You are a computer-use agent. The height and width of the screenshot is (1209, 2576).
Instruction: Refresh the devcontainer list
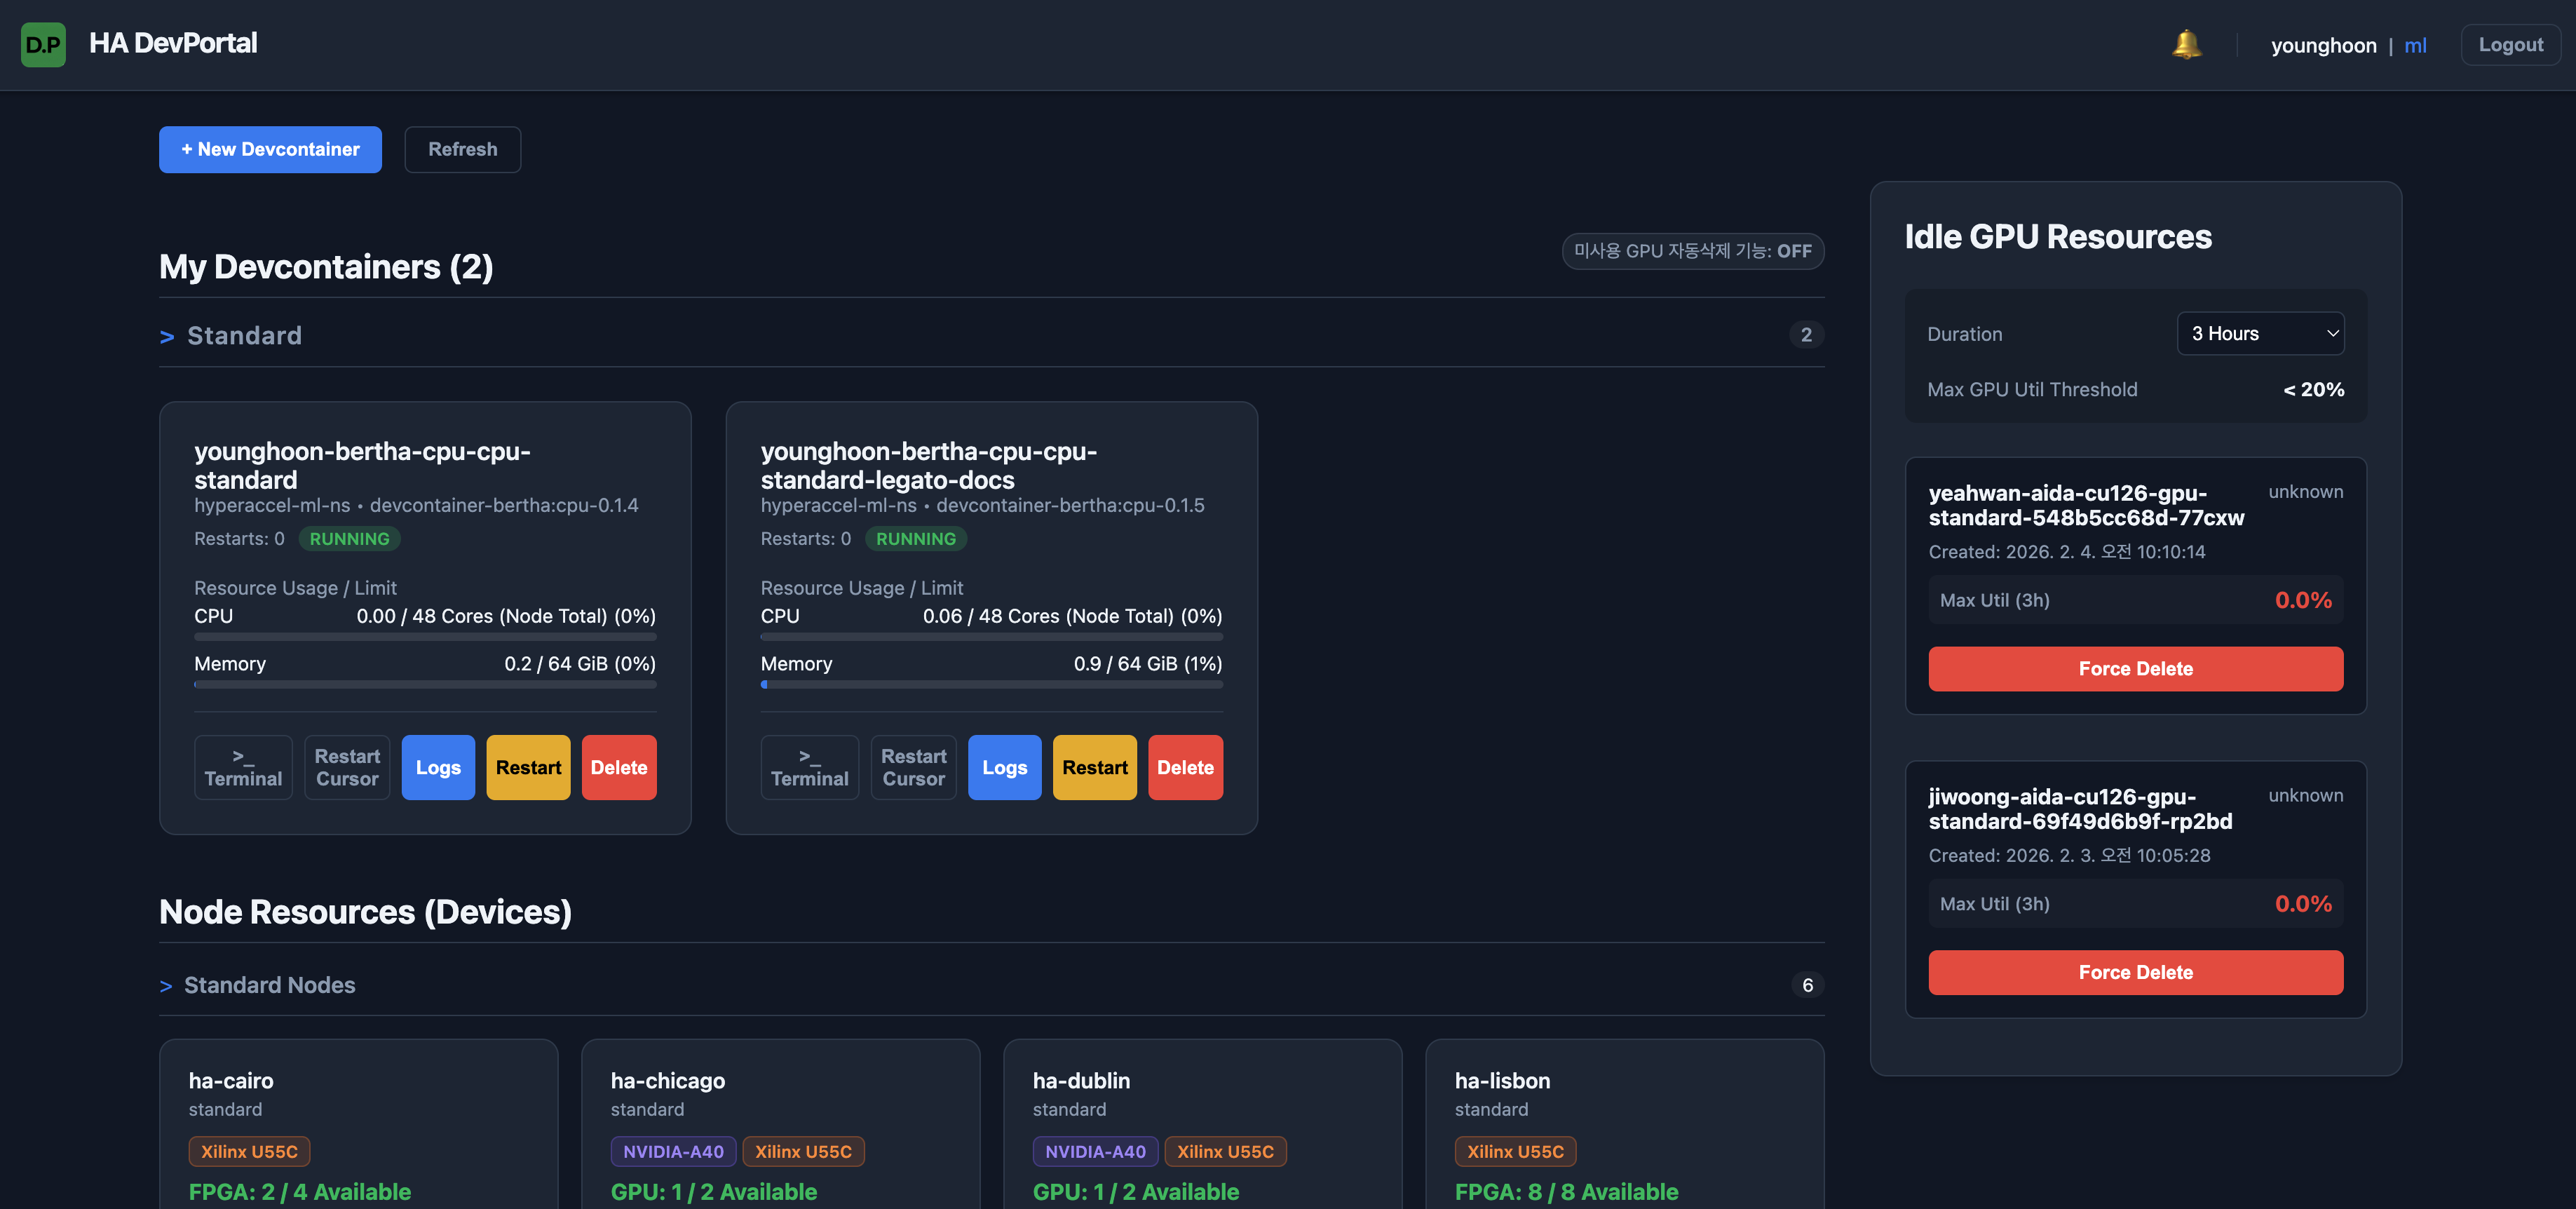(462, 149)
